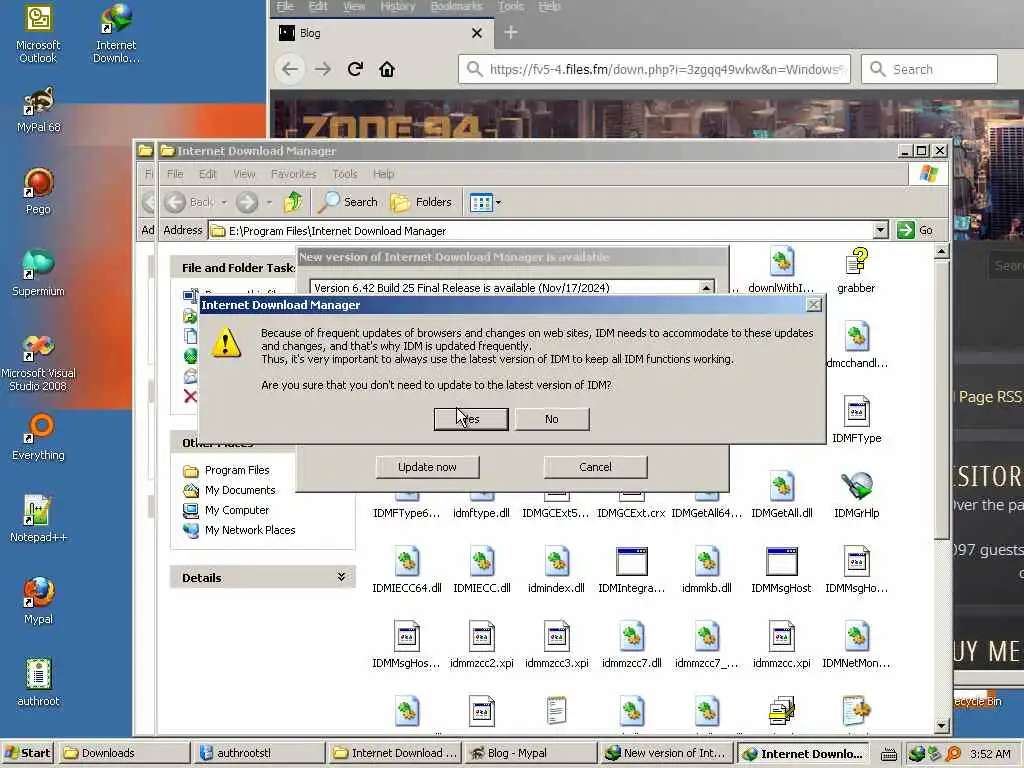This screenshot has height=768, width=1024.
Task: Launch Supermium desktop icon
Action: (x=39, y=273)
